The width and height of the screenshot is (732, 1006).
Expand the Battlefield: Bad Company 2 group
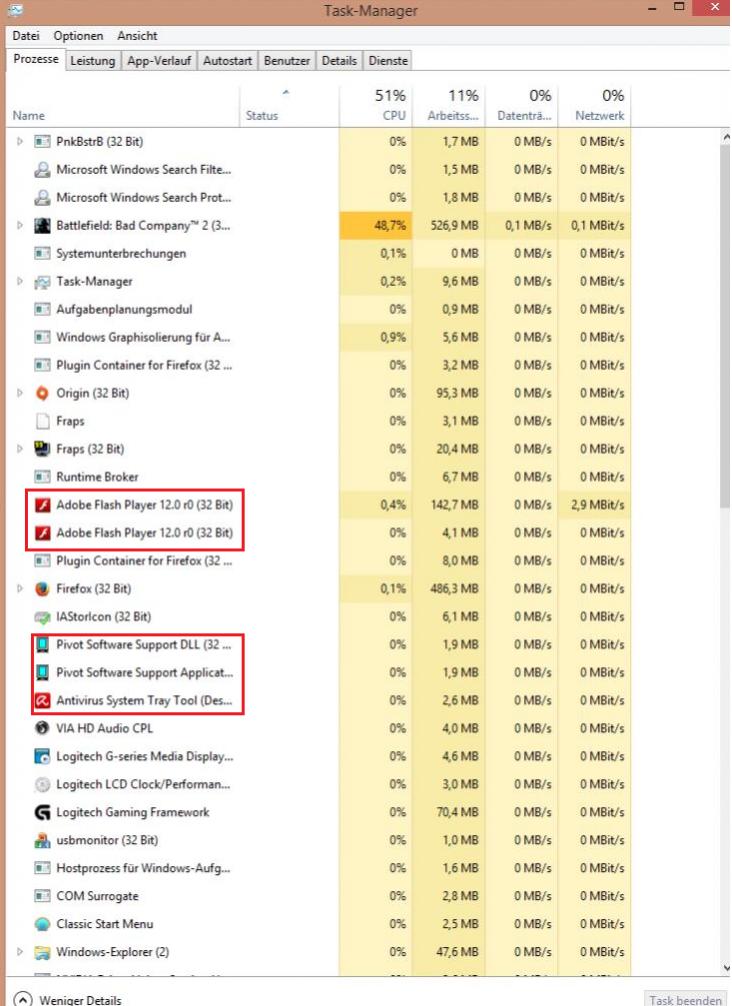[20, 225]
